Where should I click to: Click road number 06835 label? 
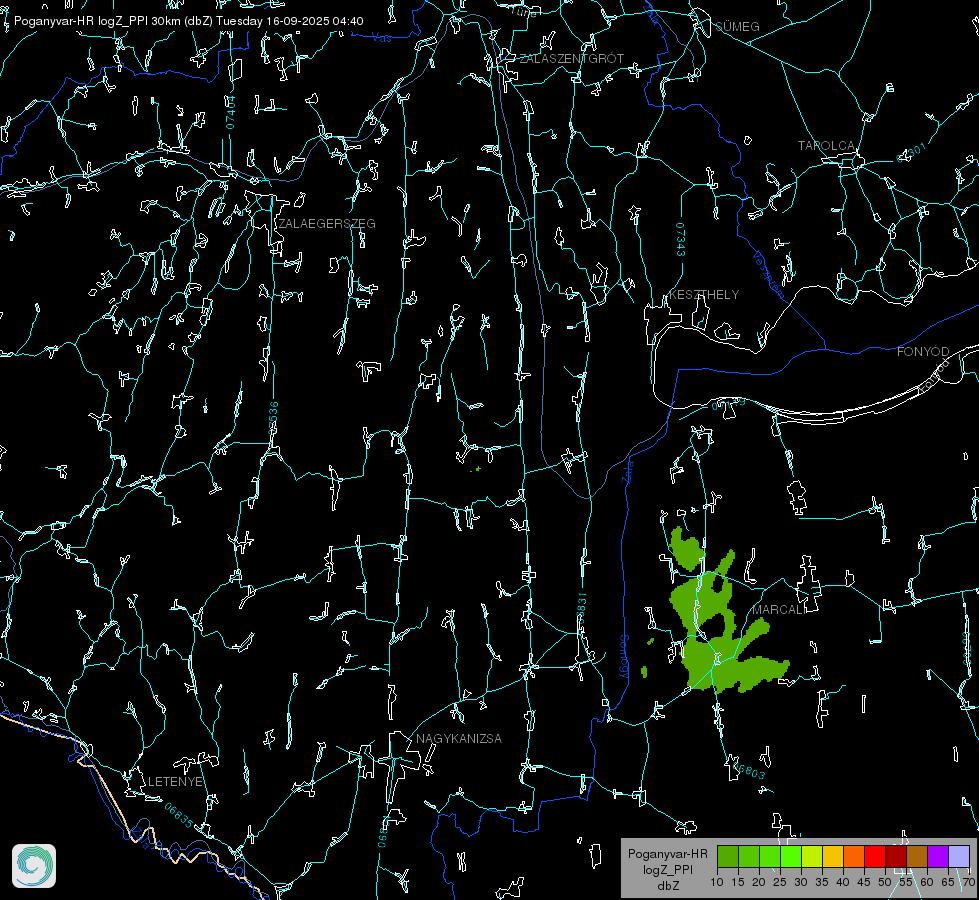179,816
